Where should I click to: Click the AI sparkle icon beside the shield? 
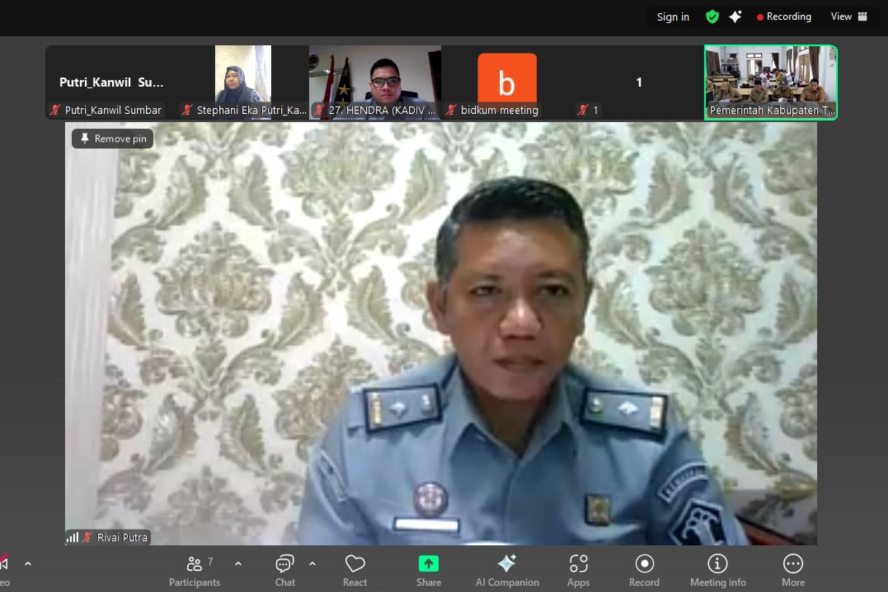(735, 17)
